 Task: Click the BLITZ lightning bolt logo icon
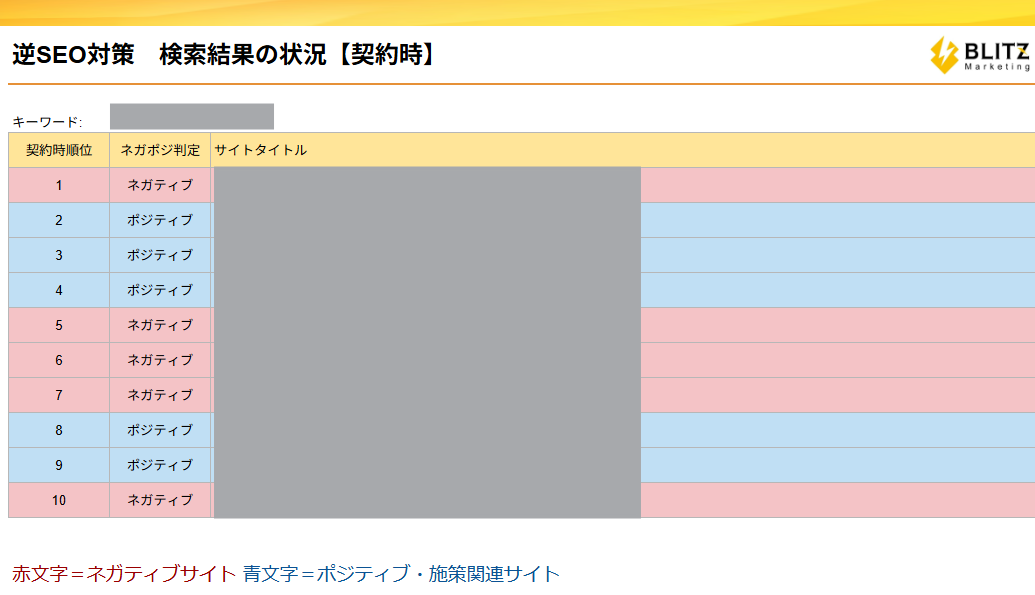tap(944, 55)
